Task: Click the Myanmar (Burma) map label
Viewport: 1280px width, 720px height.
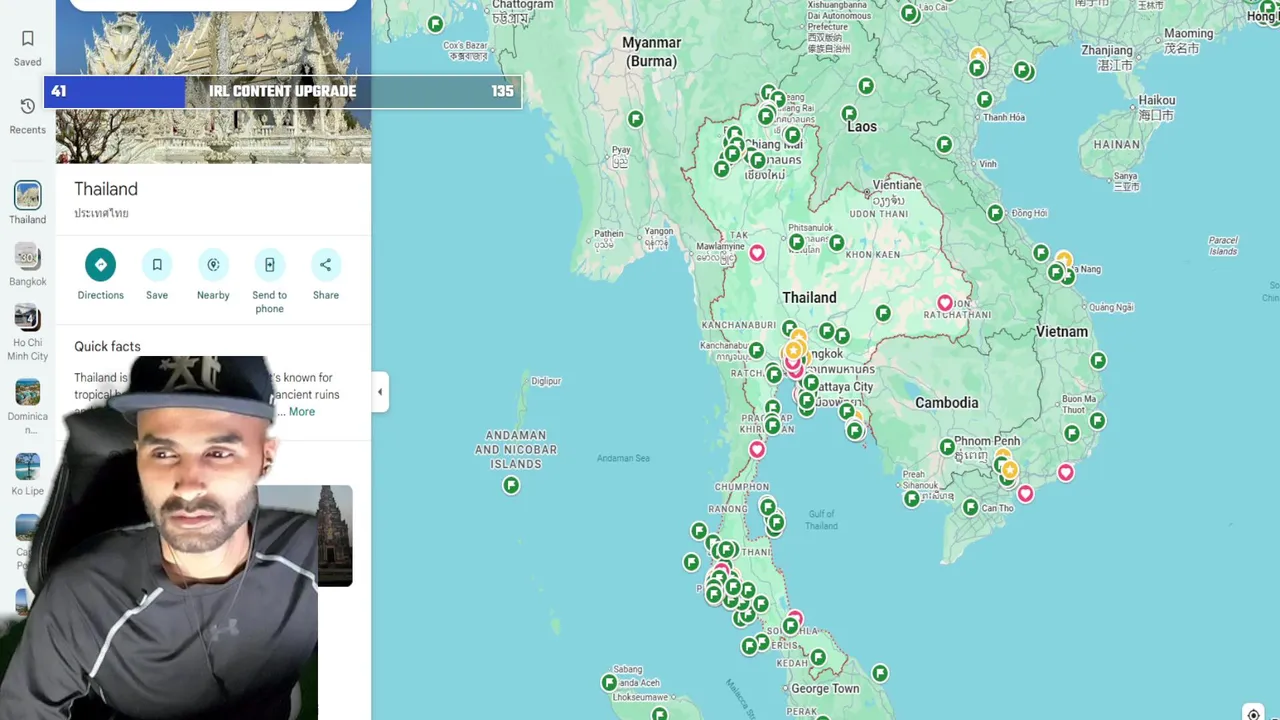Action: [x=651, y=52]
